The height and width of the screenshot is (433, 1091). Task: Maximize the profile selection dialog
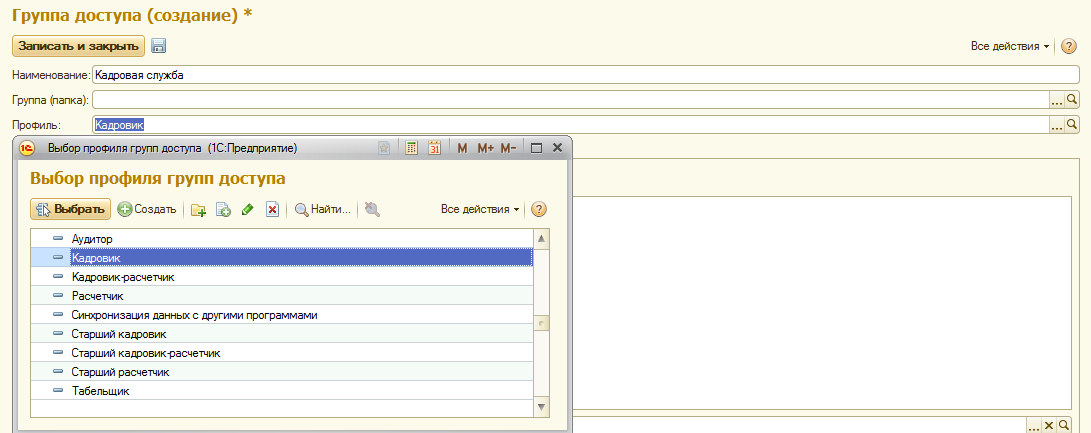coord(536,148)
